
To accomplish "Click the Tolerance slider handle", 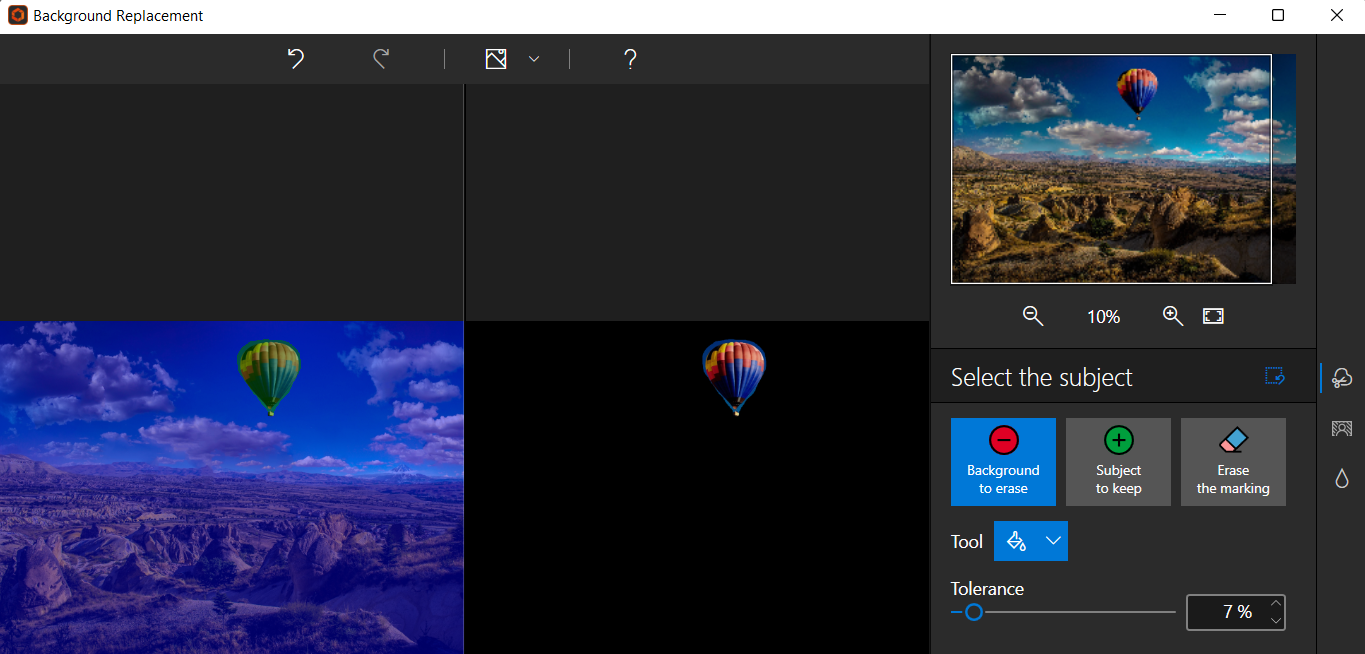I will pos(973,612).
